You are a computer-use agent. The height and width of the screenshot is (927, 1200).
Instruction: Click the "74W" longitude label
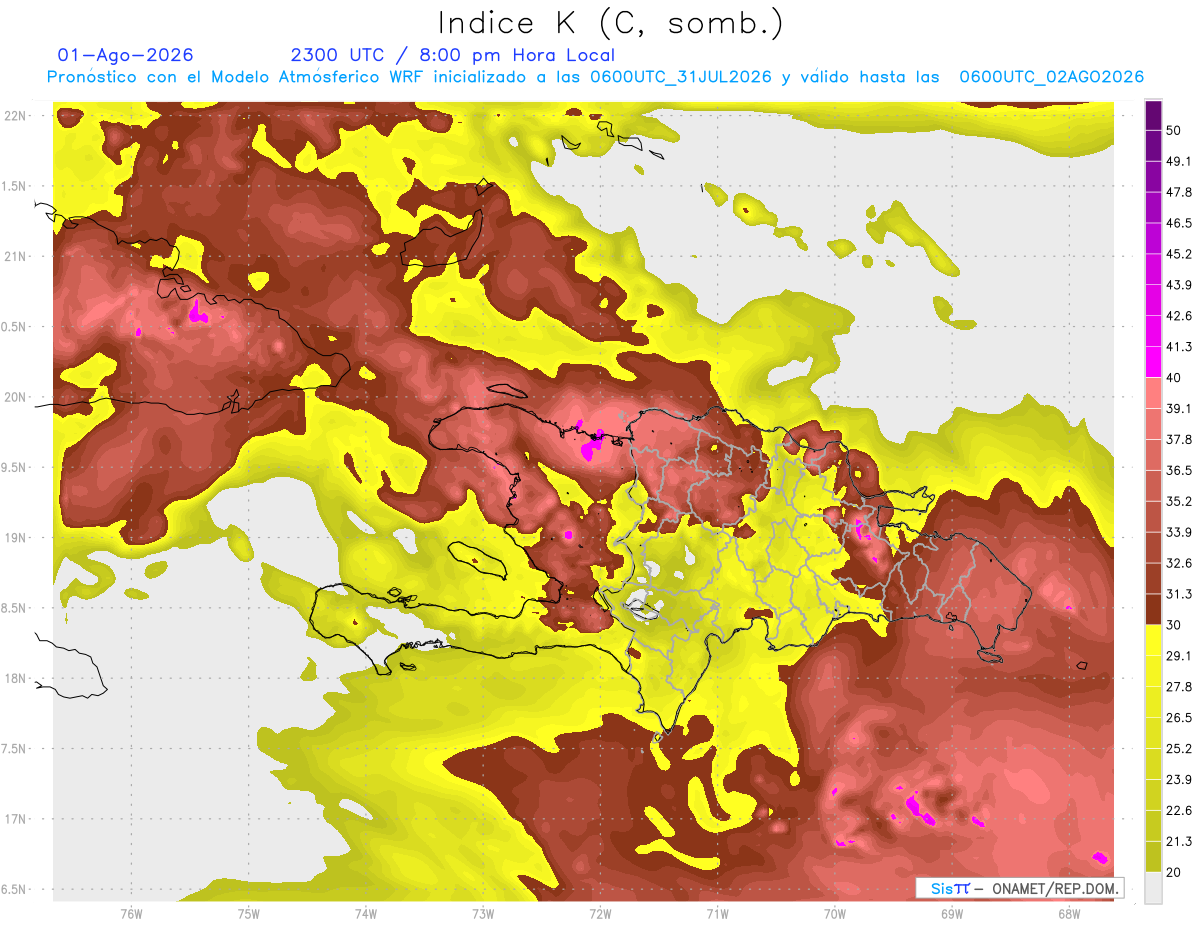point(366,913)
